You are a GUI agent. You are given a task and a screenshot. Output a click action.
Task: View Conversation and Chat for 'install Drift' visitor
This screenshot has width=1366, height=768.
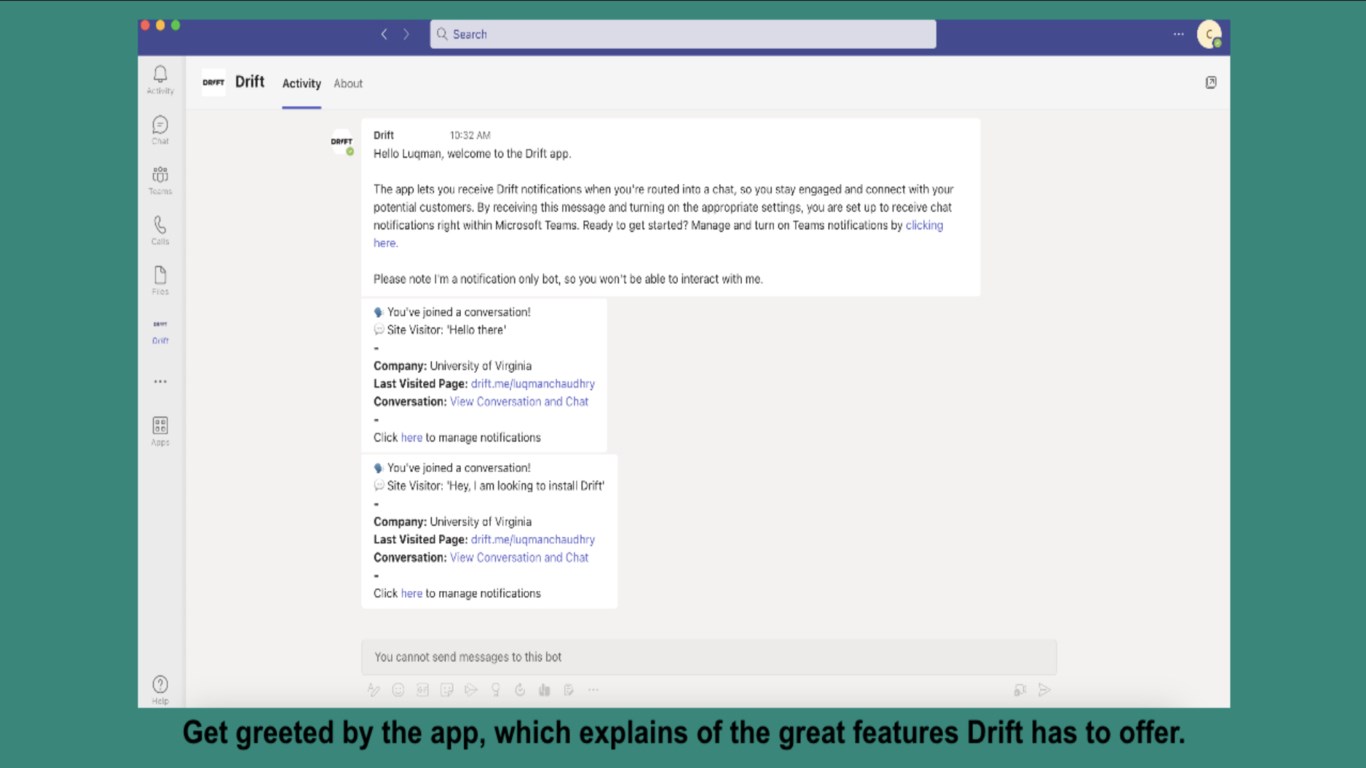point(519,558)
